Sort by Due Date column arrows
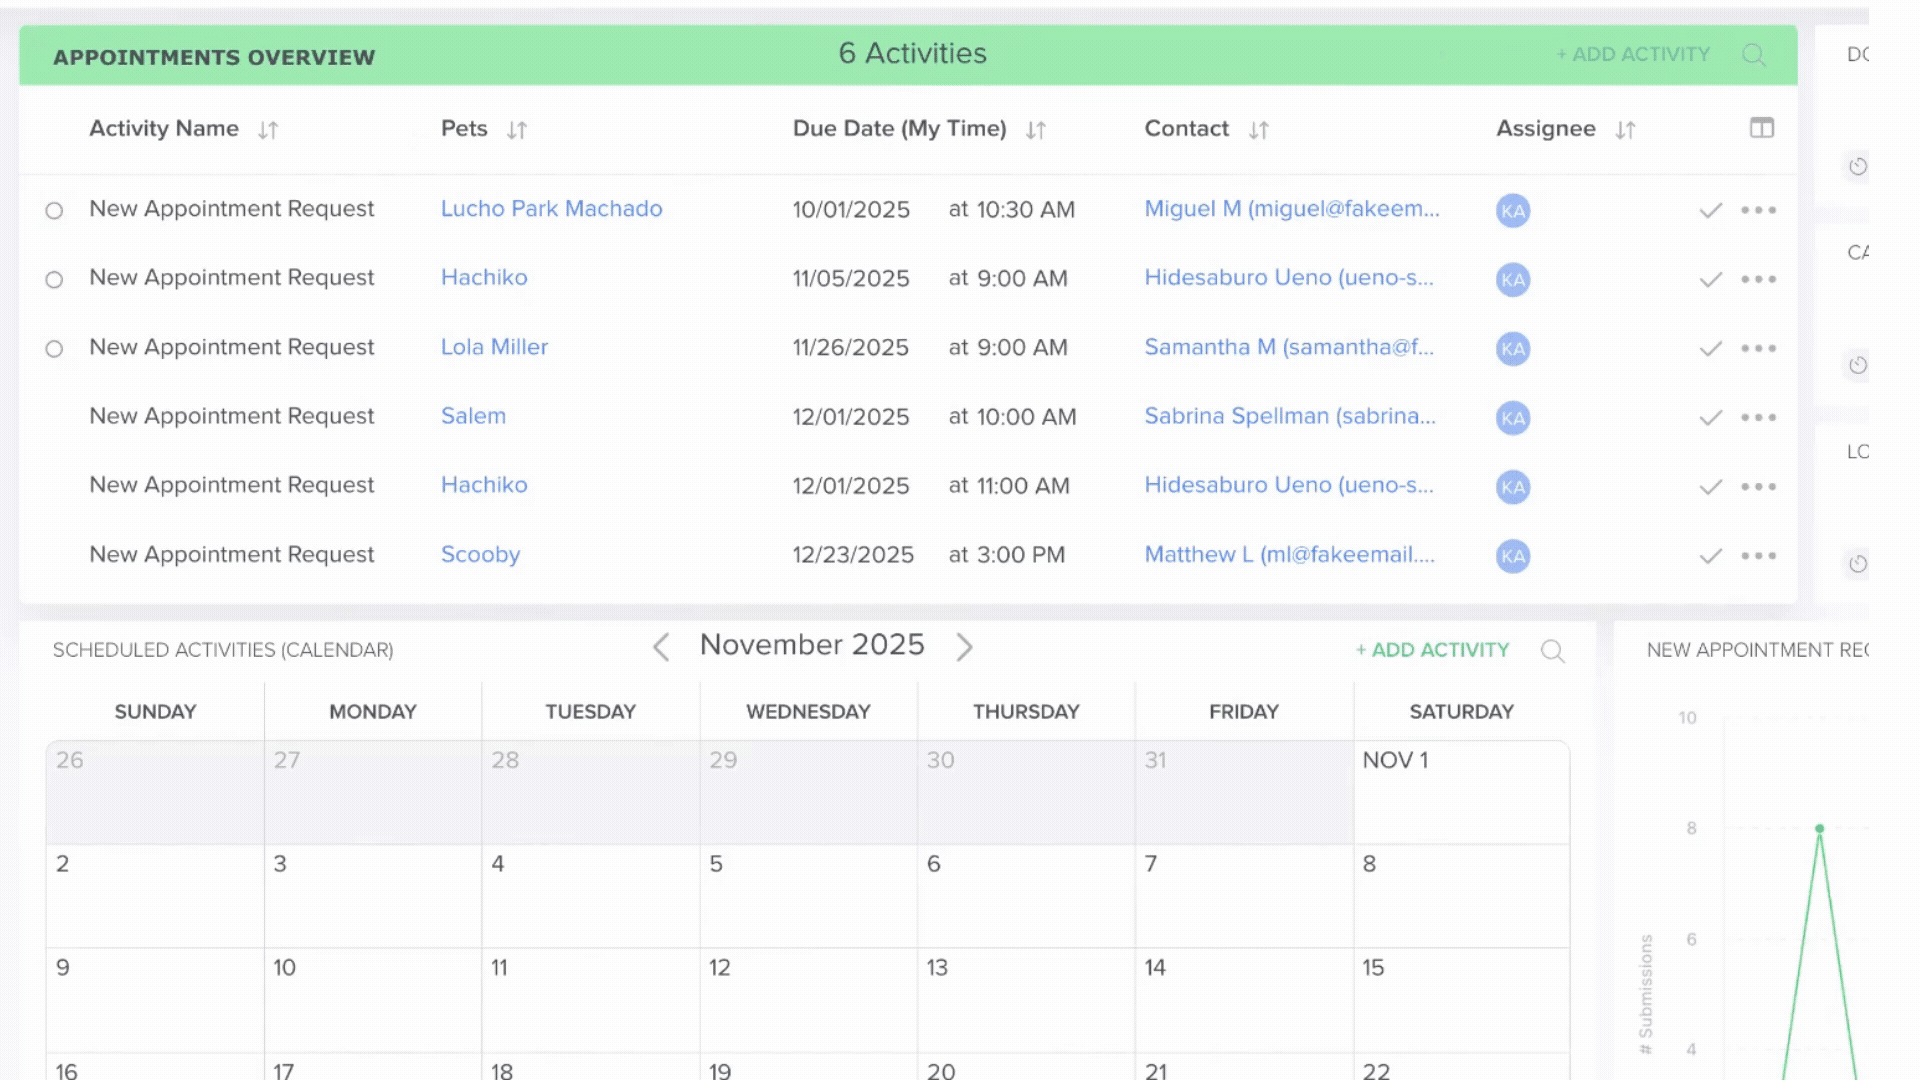Image resolution: width=1920 pixels, height=1080 pixels. click(1035, 130)
